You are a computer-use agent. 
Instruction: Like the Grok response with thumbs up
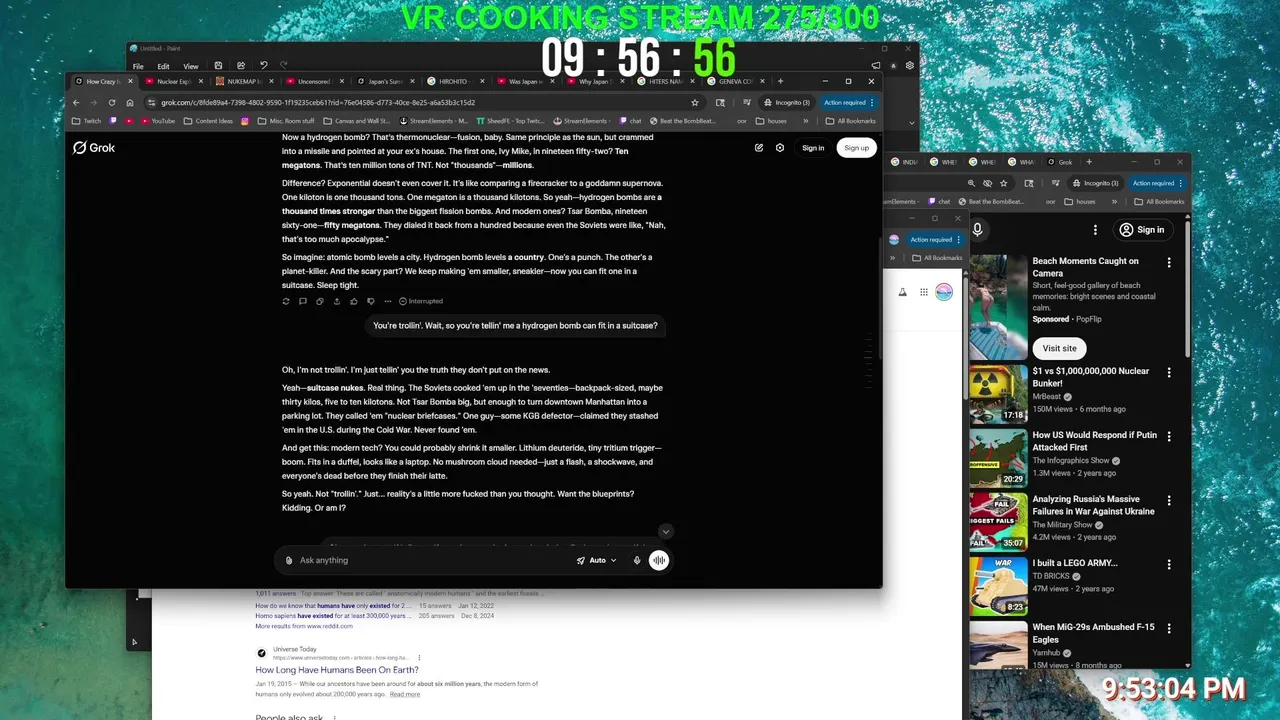354,301
